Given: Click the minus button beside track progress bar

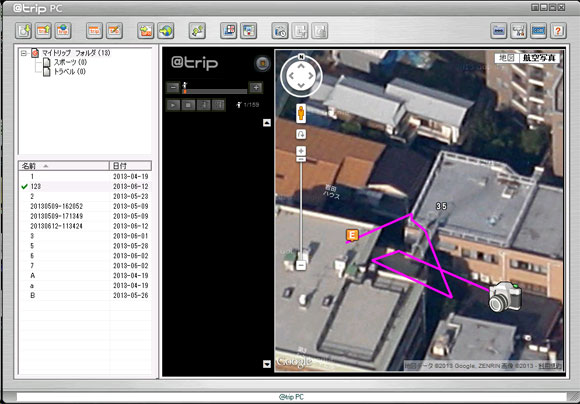Looking at the screenshot, I should tap(173, 88).
